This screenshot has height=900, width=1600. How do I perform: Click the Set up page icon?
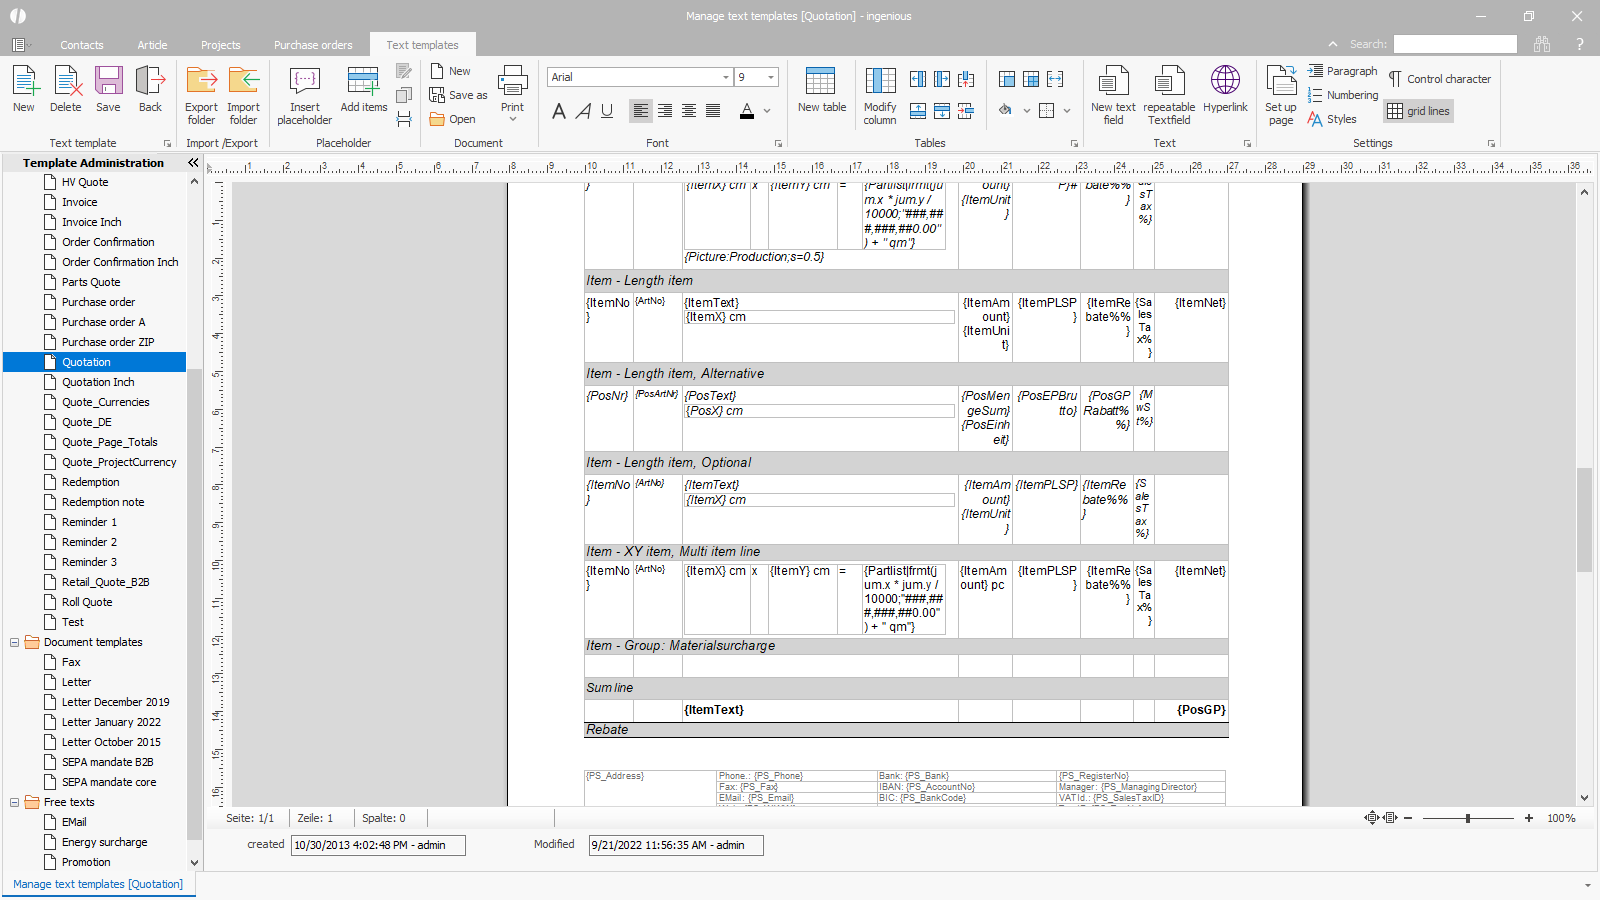click(1280, 82)
